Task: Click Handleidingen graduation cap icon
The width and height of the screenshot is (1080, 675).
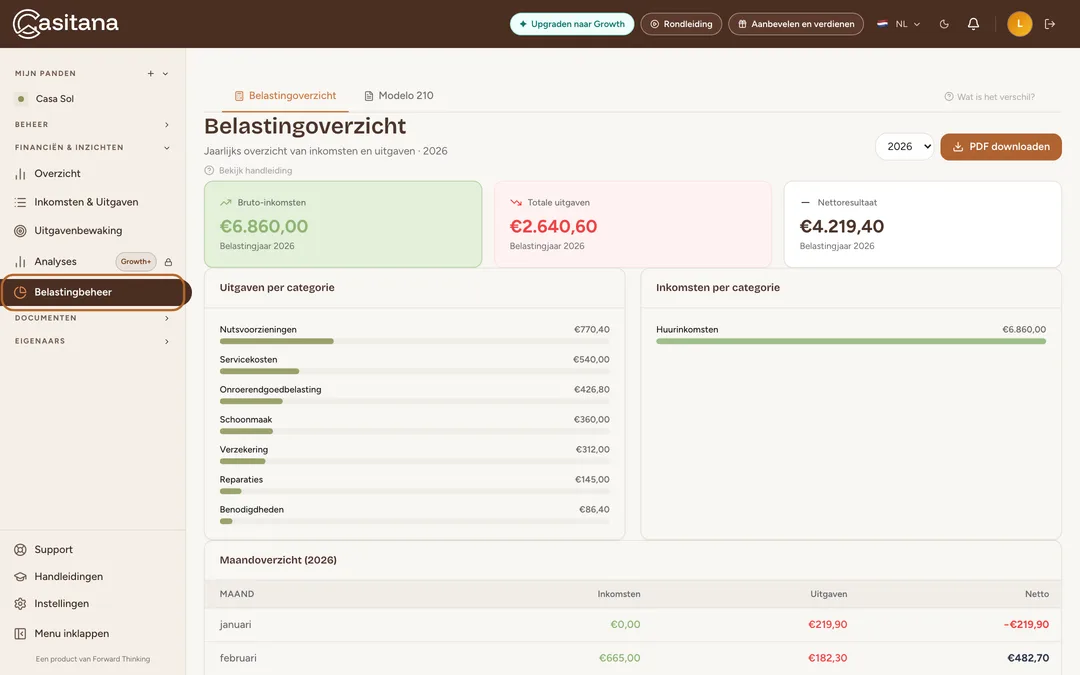Action: (x=21, y=577)
